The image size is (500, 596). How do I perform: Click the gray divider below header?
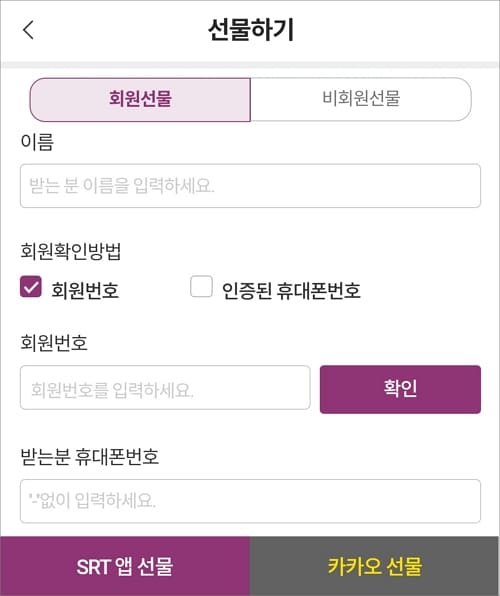coord(250,65)
